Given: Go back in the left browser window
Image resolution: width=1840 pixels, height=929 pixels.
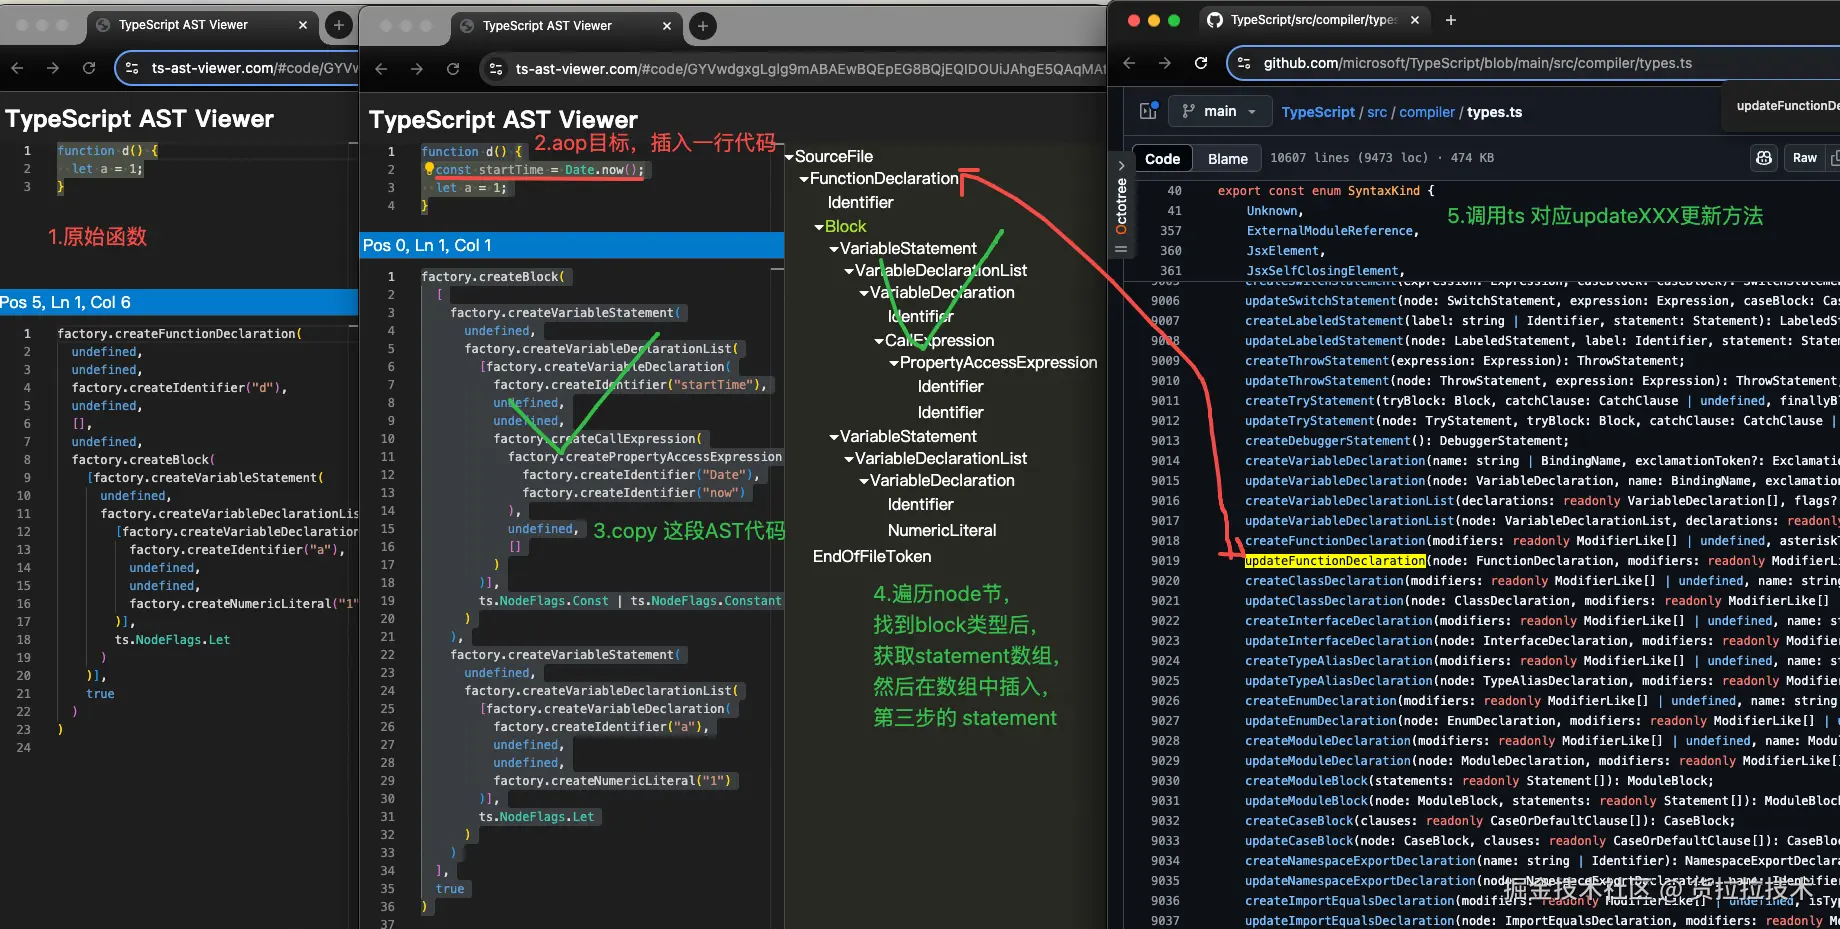Looking at the screenshot, I should click(x=17, y=68).
